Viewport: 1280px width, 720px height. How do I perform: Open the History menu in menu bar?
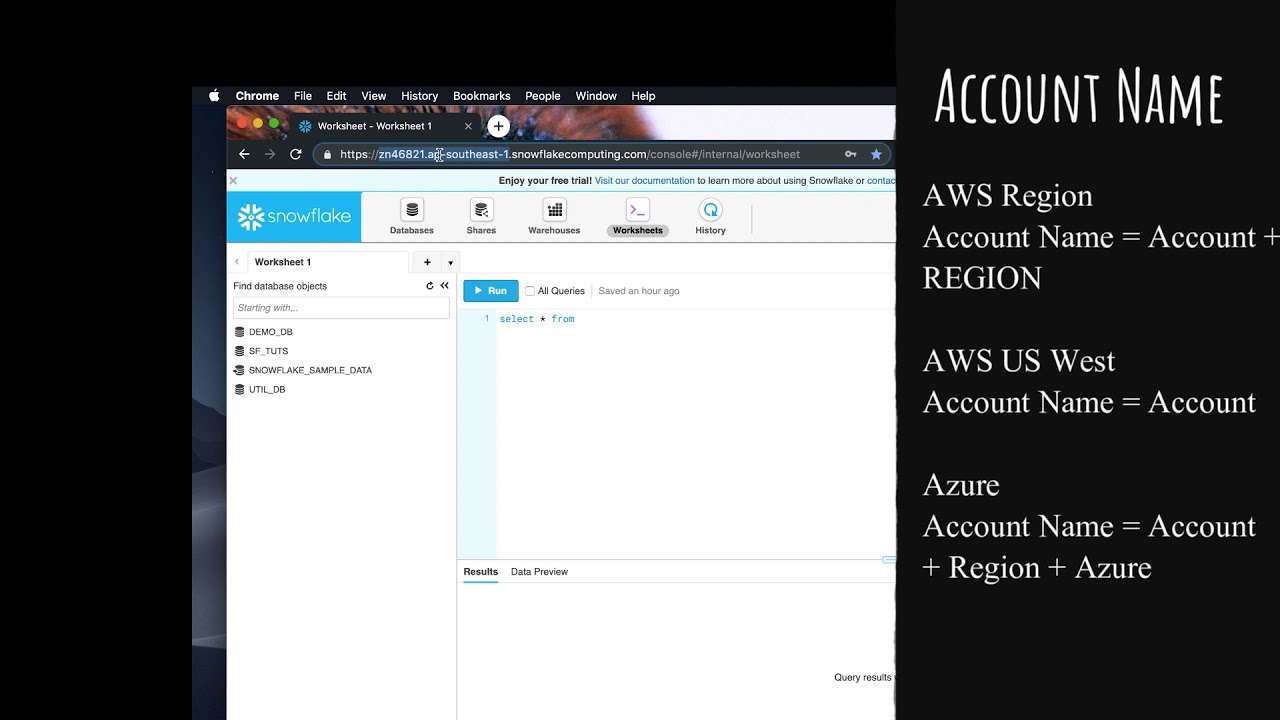[x=420, y=96]
